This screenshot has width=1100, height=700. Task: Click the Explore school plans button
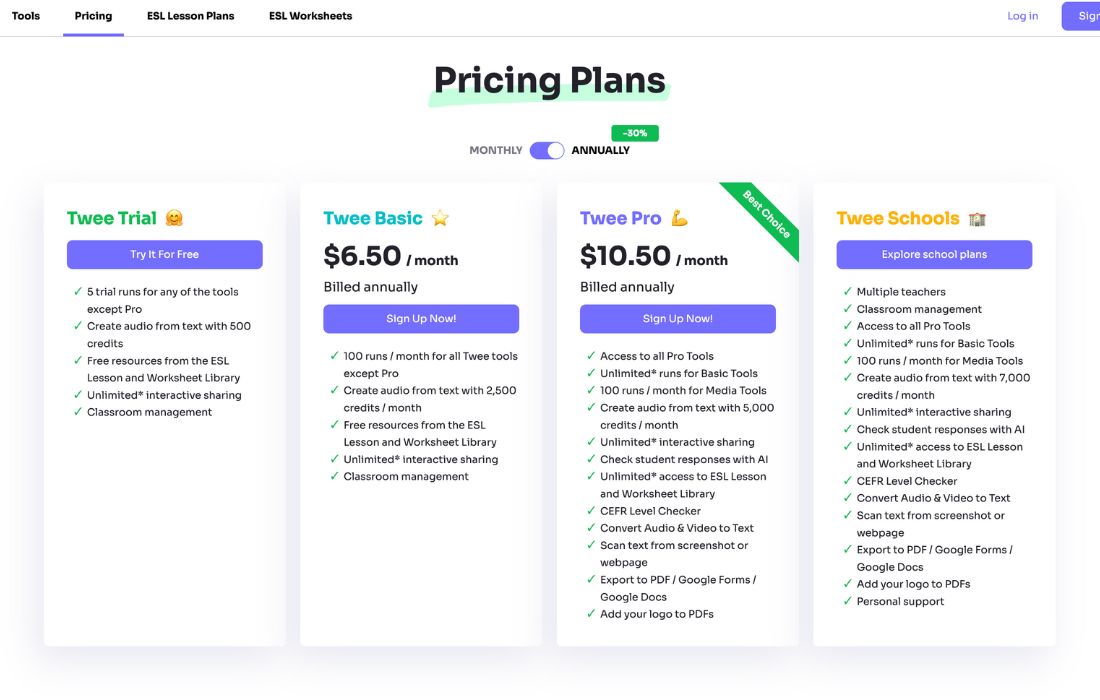[x=934, y=255]
